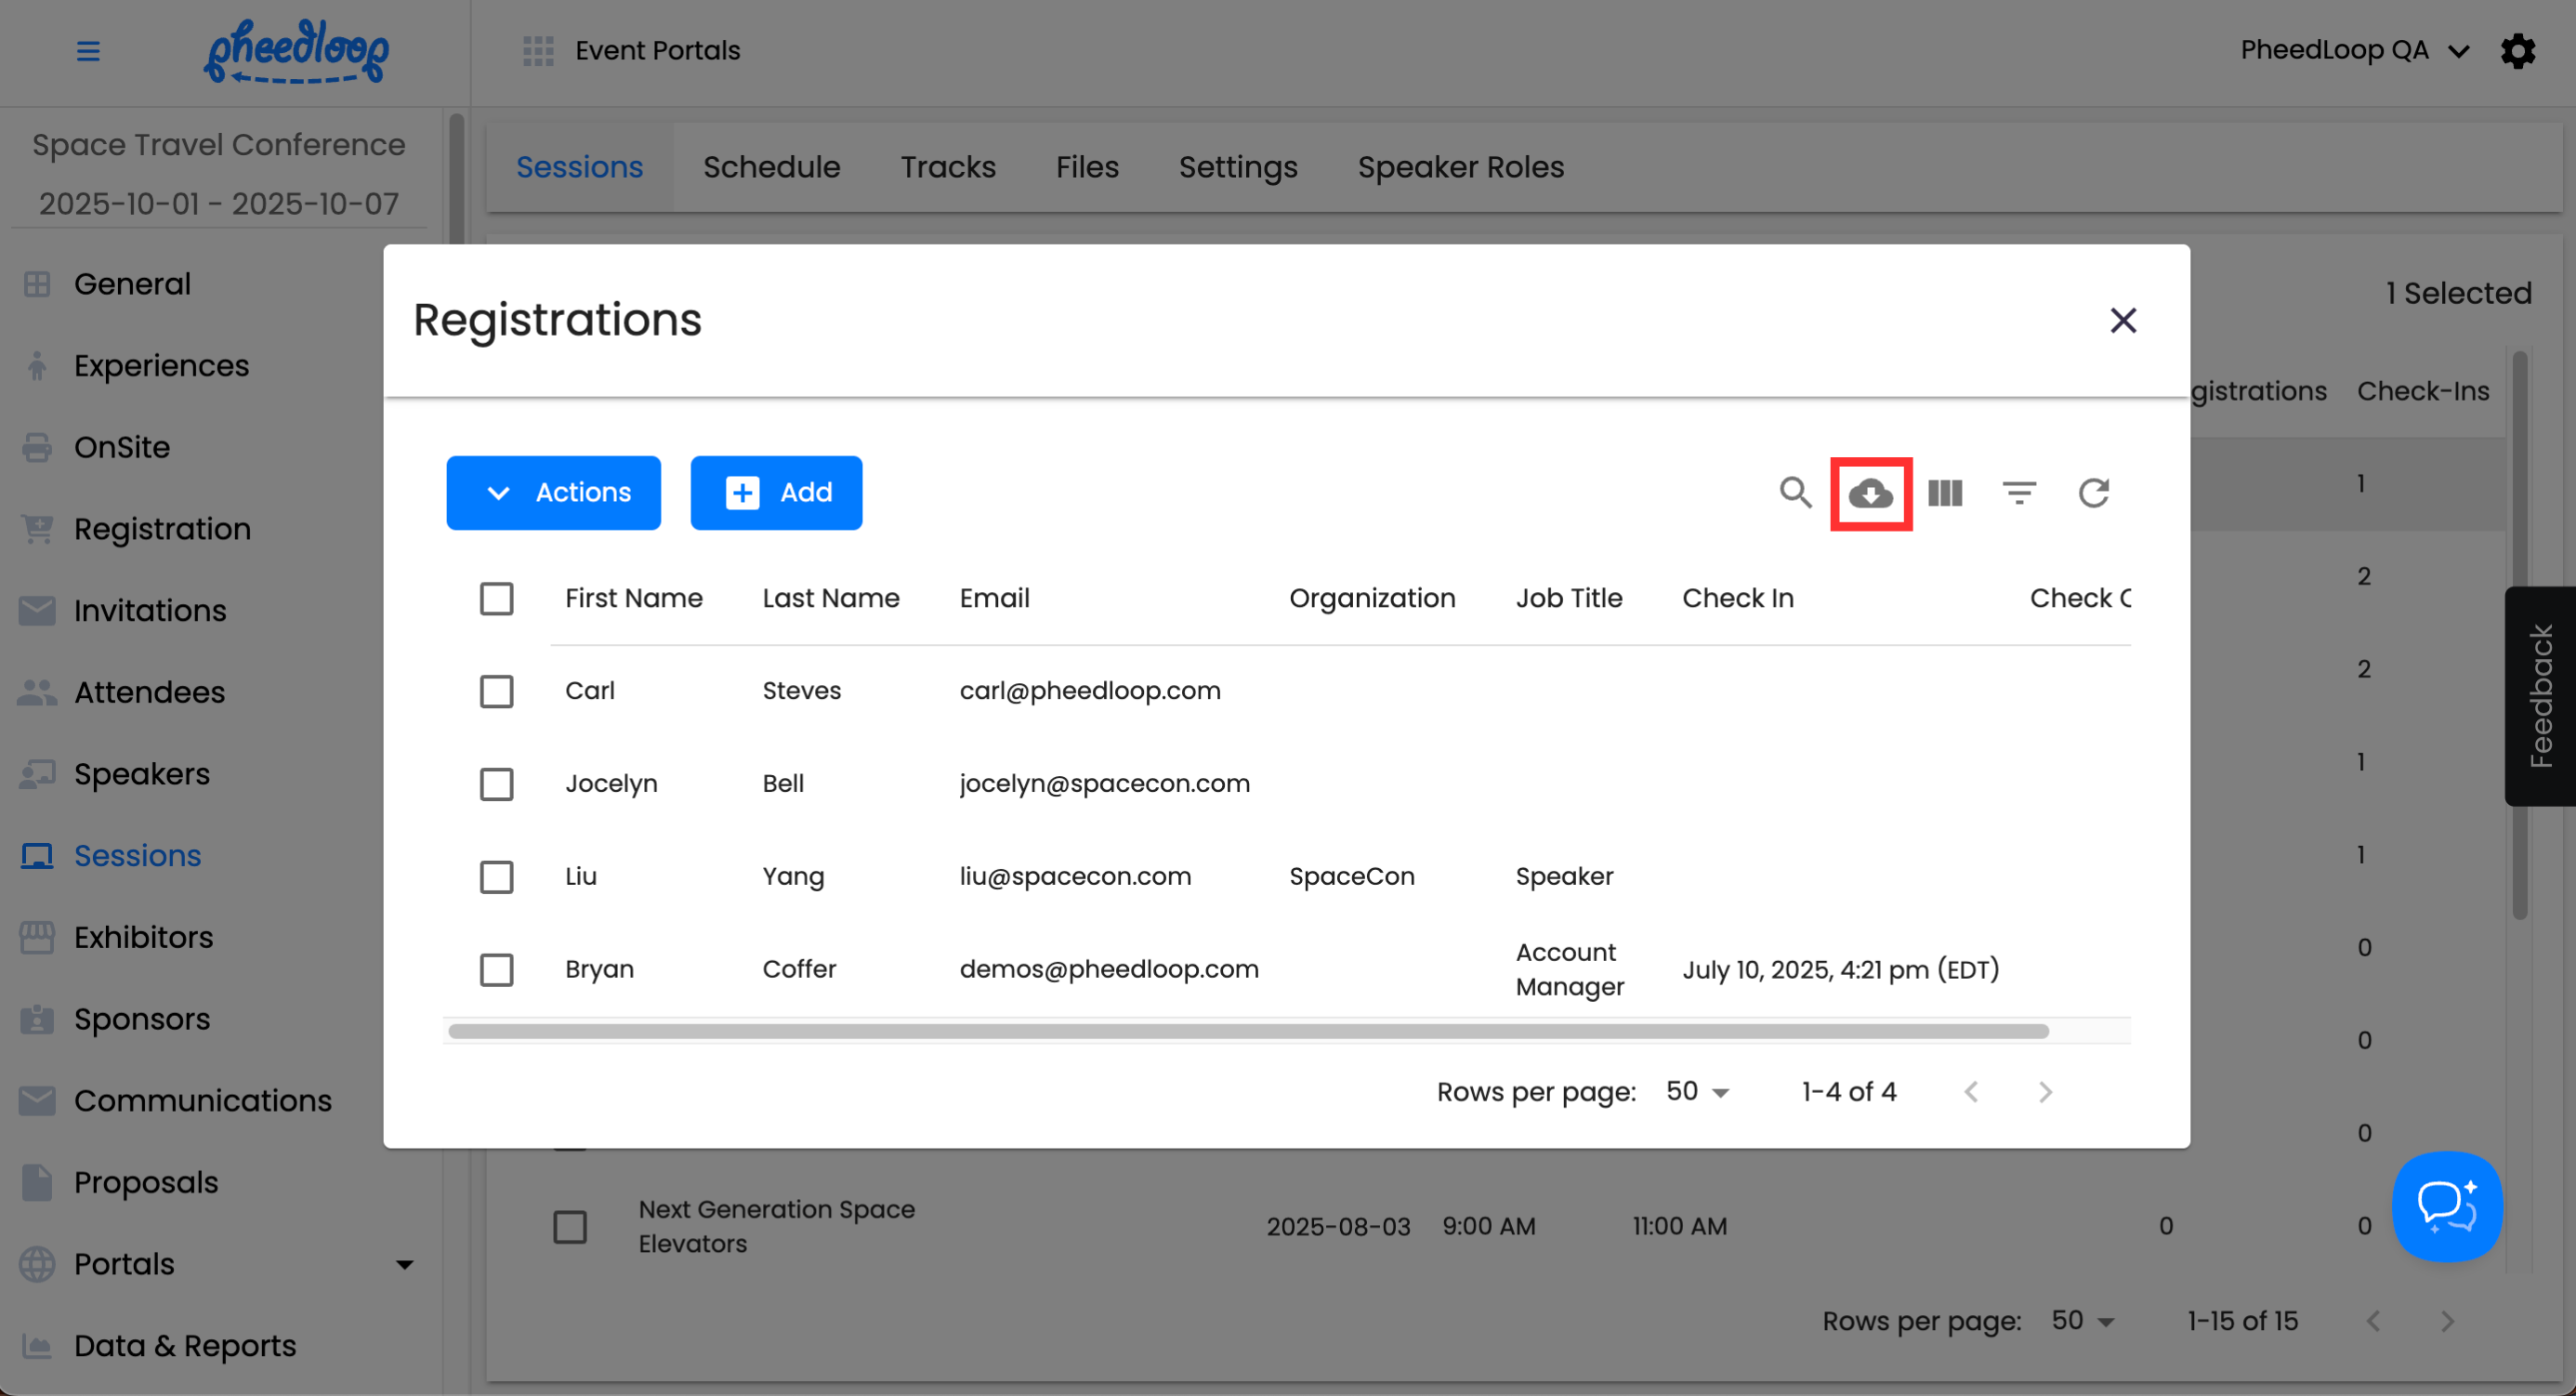This screenshot has width=2576, height=1396.
Task: Expand the Actions dropdown button
Action: (x=553, y=492)
